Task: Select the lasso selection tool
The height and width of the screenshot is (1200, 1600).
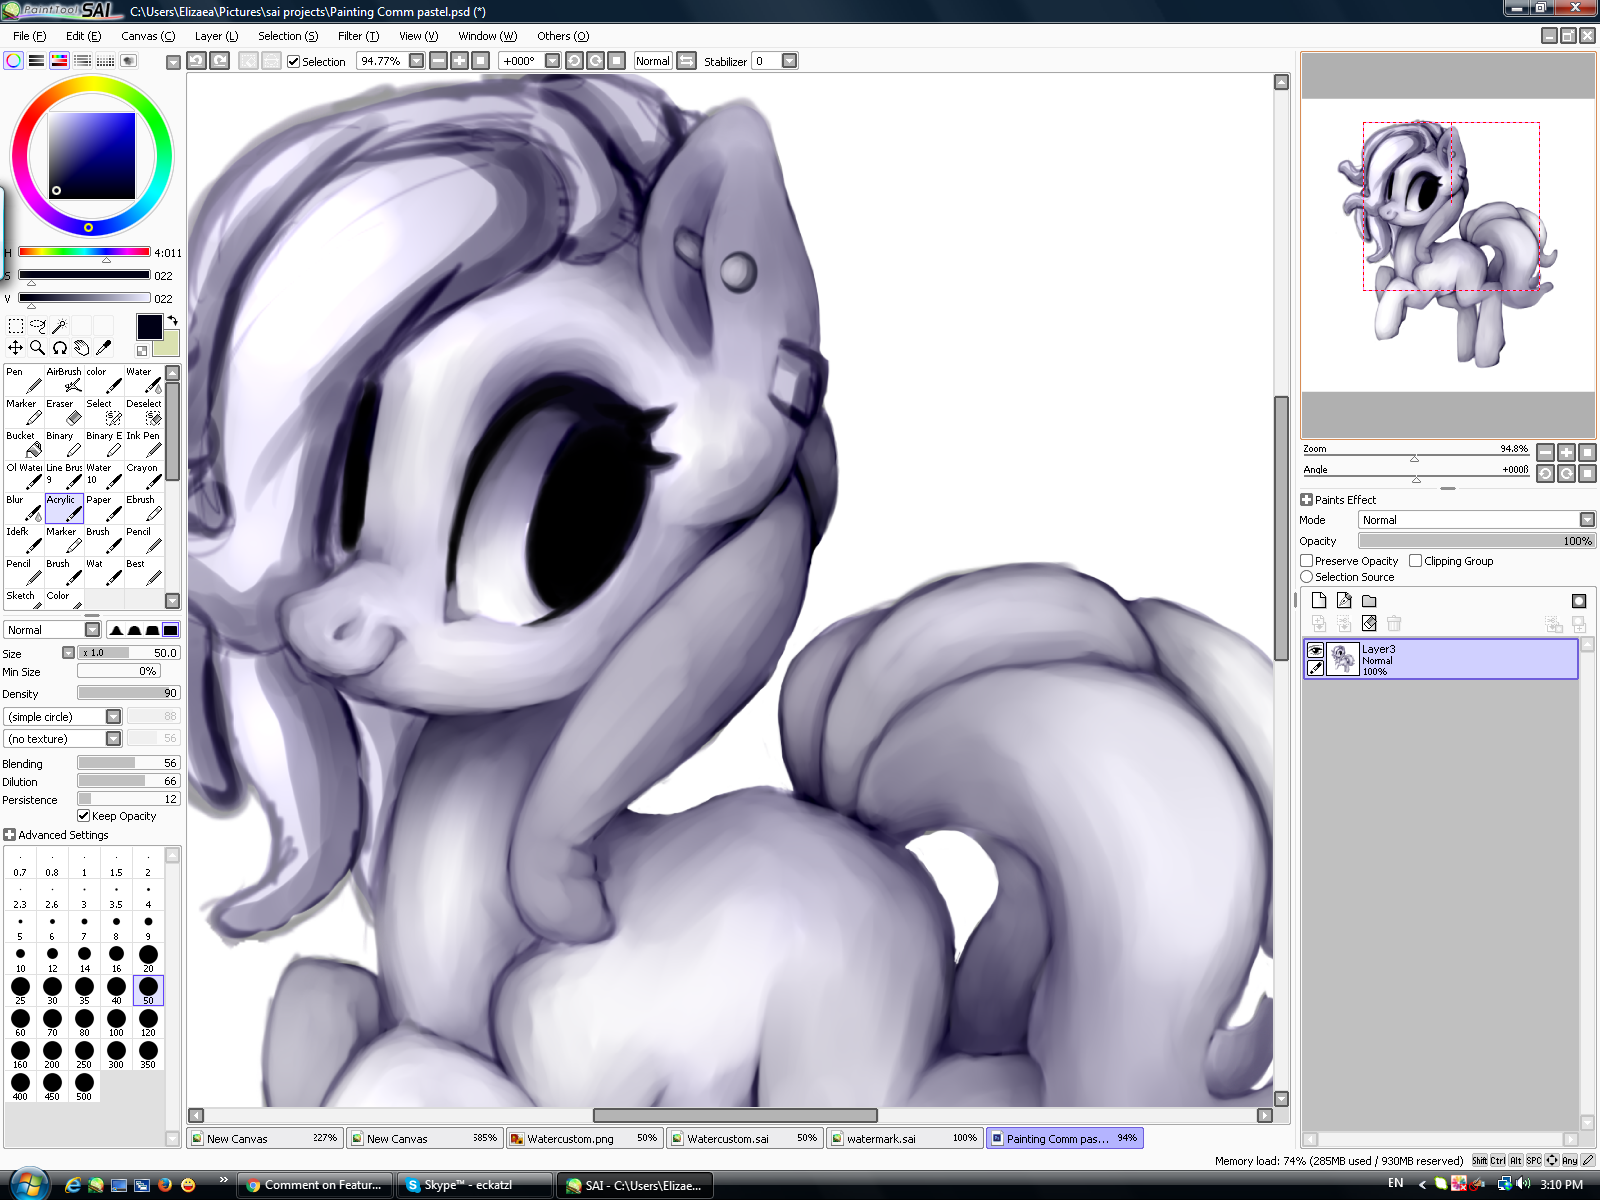Action: [38, 325]
